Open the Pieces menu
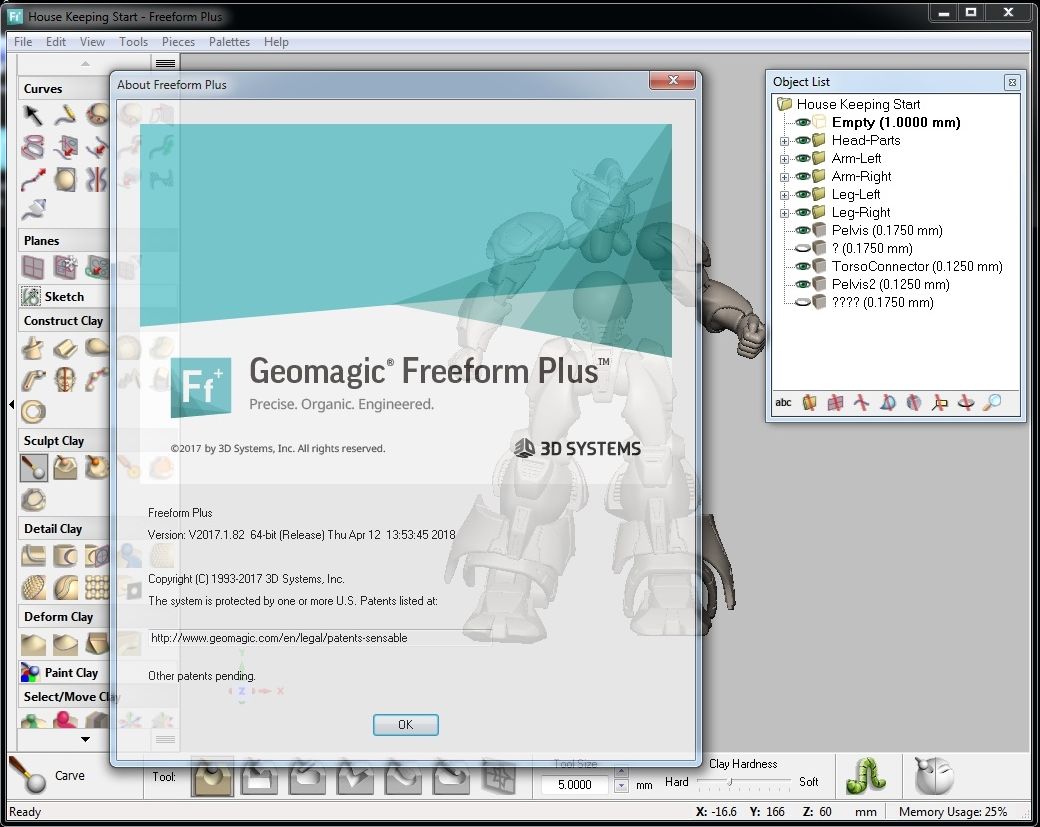1040x827 pixels. click(178, 42)
